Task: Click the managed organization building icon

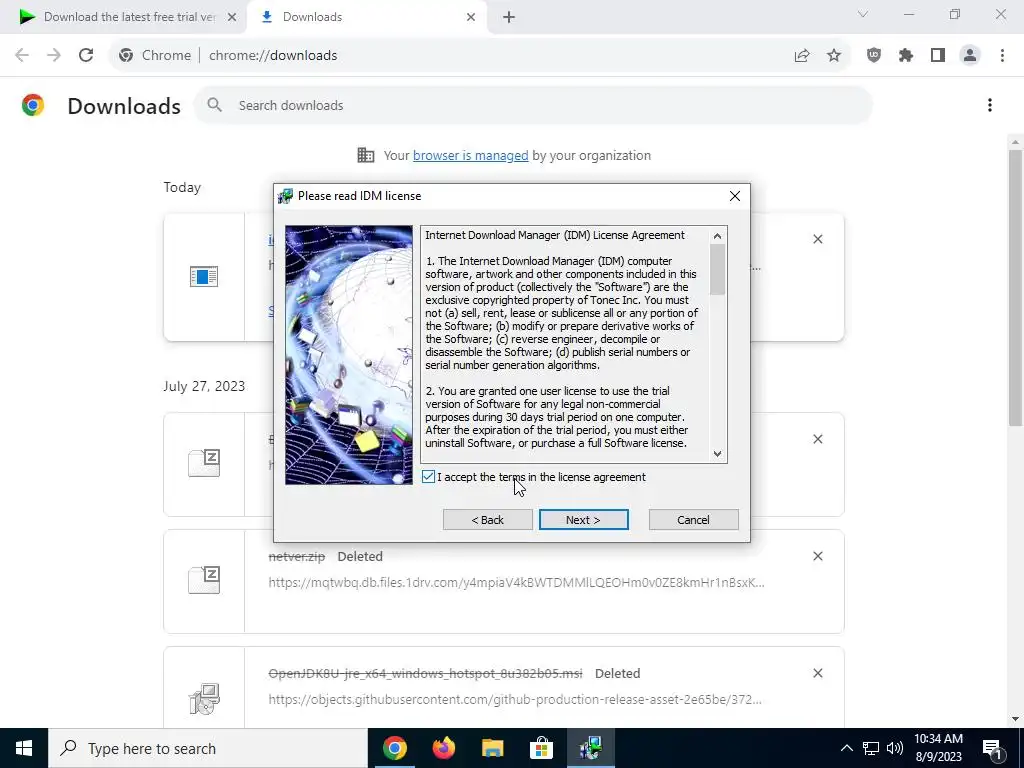Action: click(x=366, y=155)
